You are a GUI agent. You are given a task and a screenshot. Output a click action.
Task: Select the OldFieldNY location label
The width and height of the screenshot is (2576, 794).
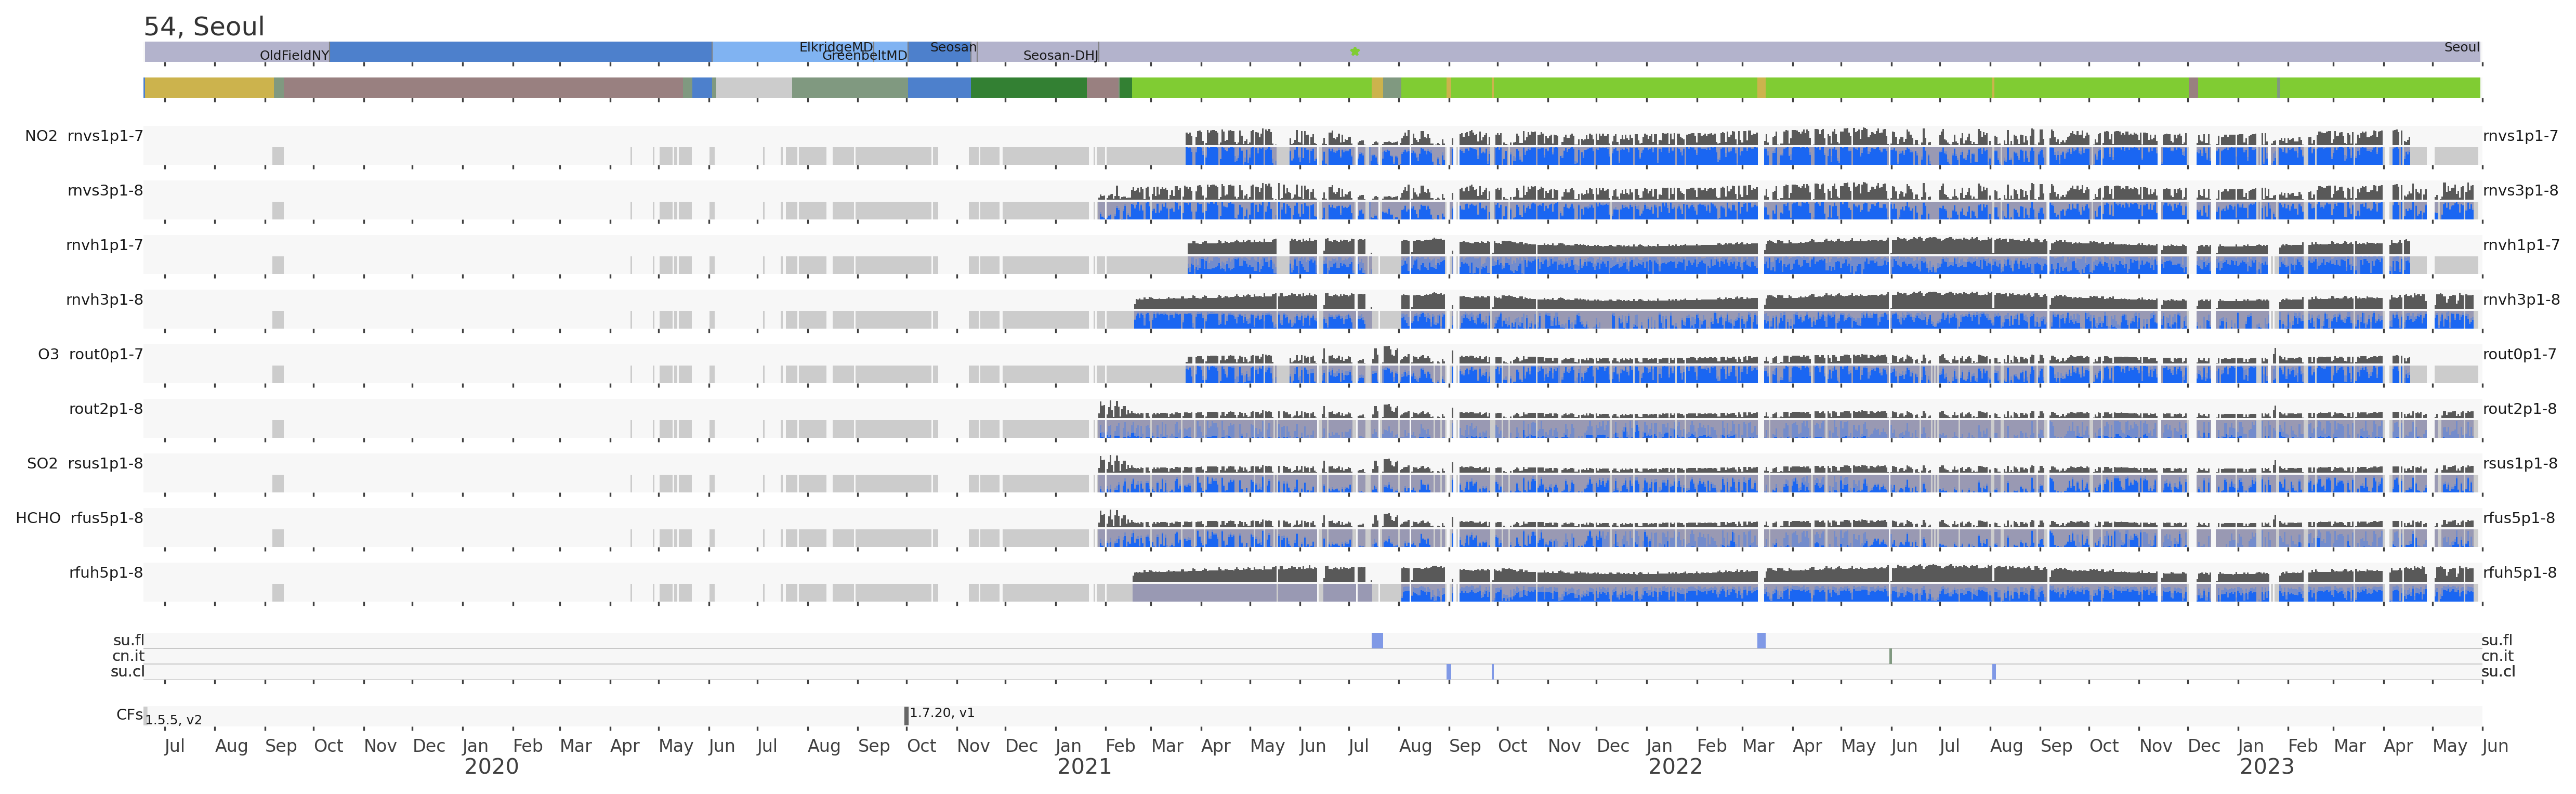294,55
